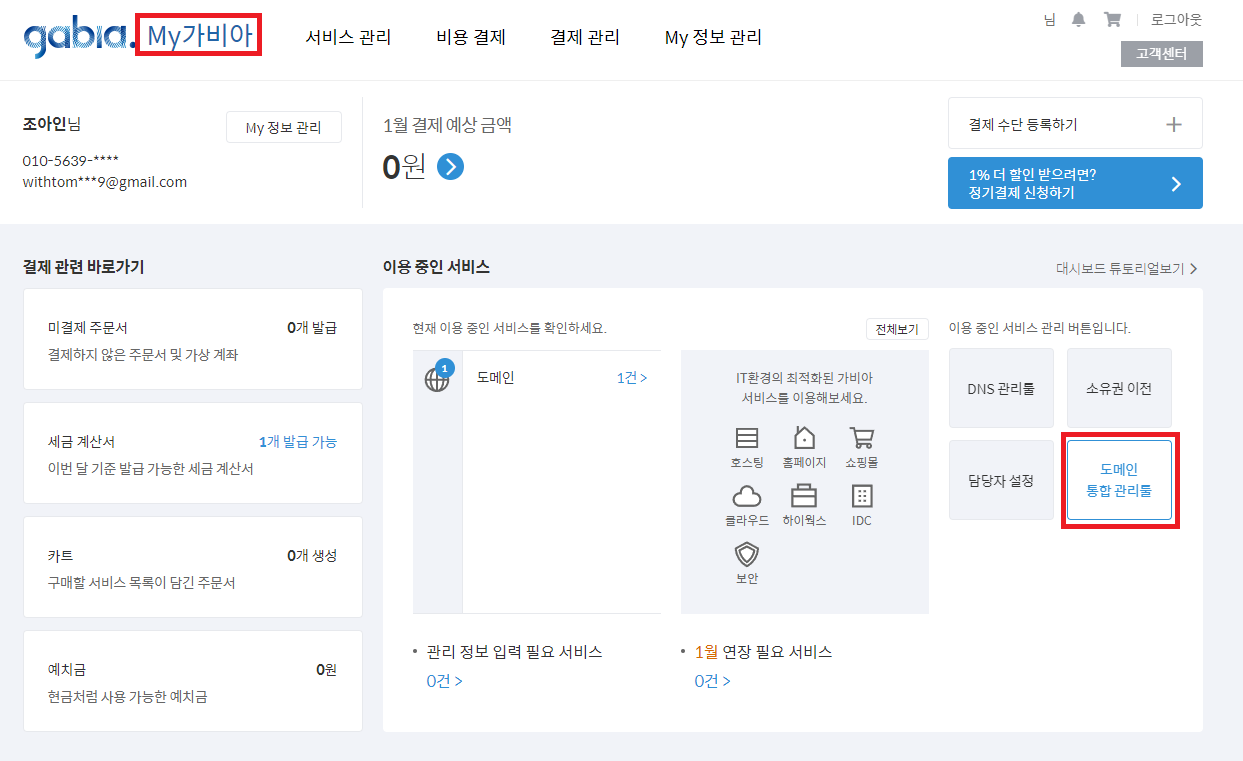Click the 결제 관련 바로가기 heading
Screen dimensions: 1243x761
click(83, 267)
